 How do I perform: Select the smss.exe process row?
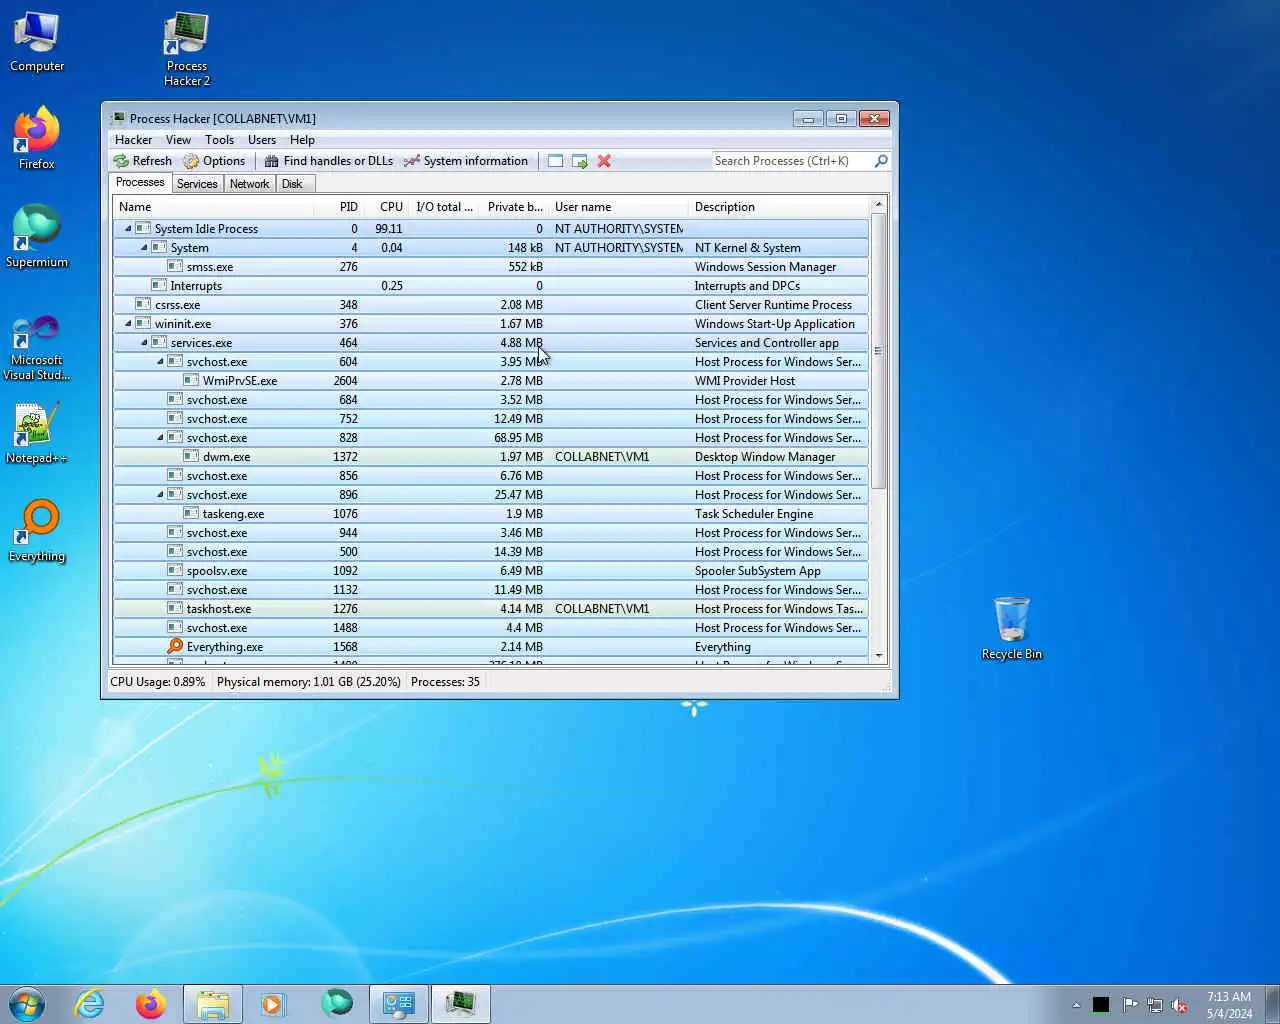tap(491, 267)
